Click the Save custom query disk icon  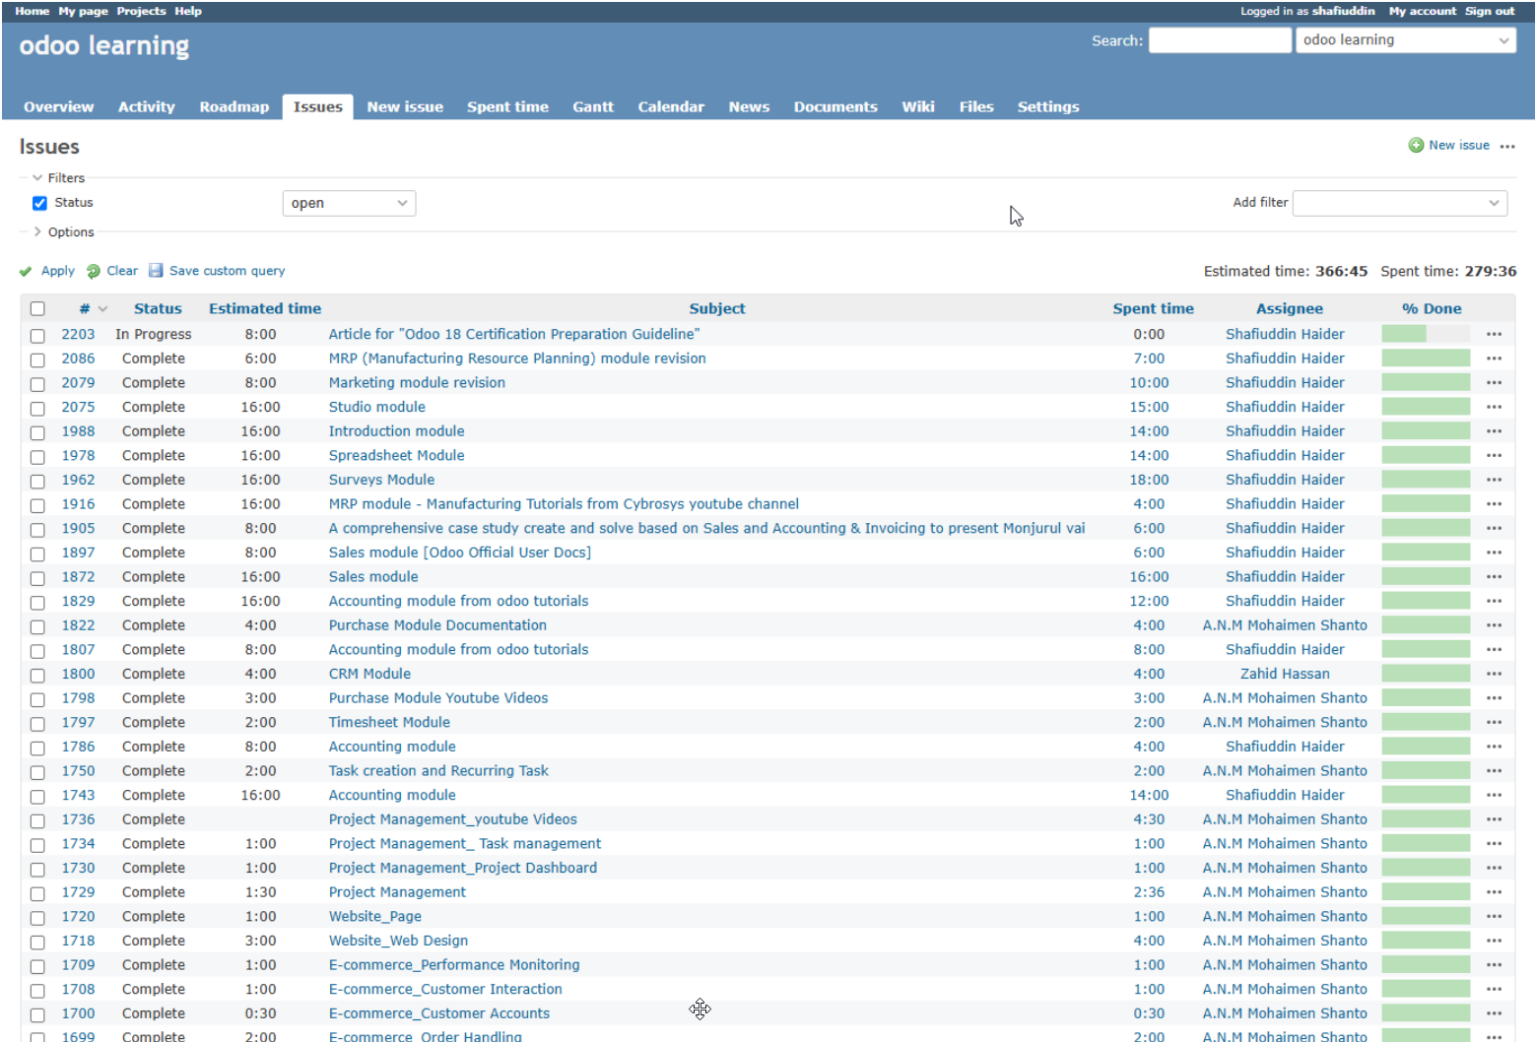[156, 271]
